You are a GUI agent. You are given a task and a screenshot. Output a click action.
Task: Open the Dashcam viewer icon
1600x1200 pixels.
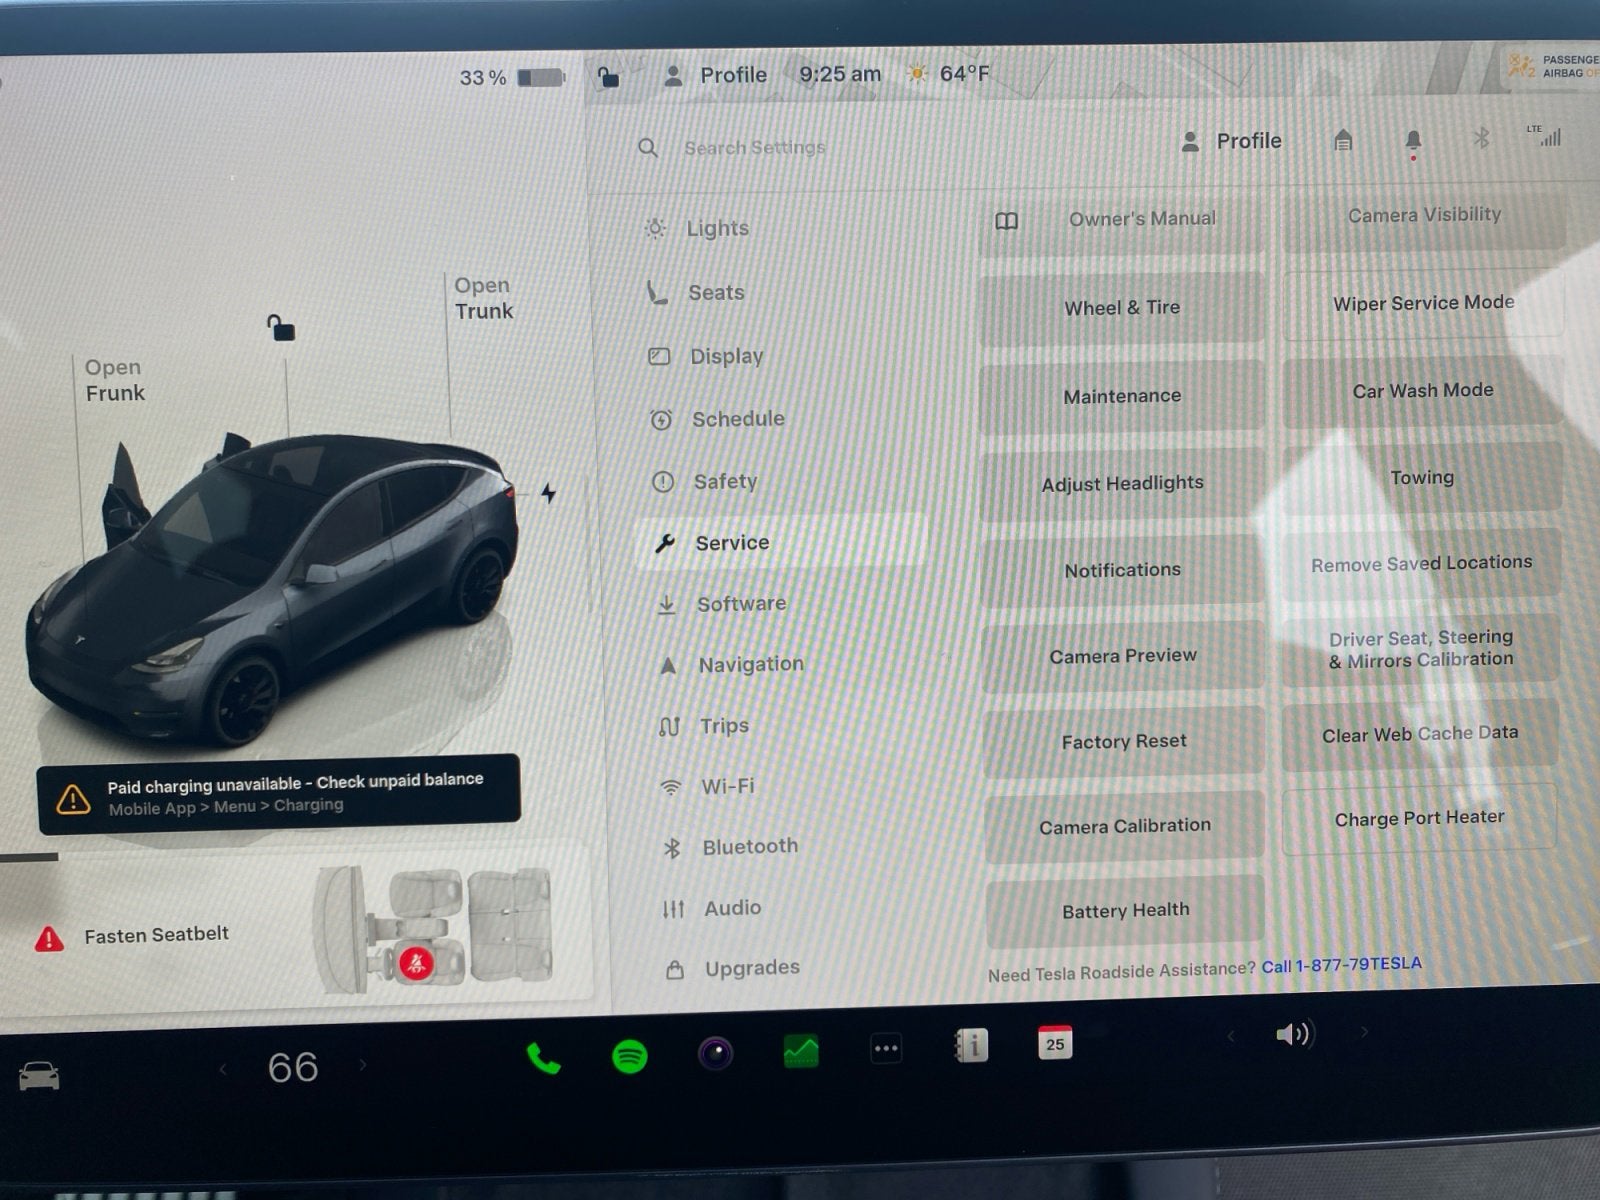click(714, 1052)
